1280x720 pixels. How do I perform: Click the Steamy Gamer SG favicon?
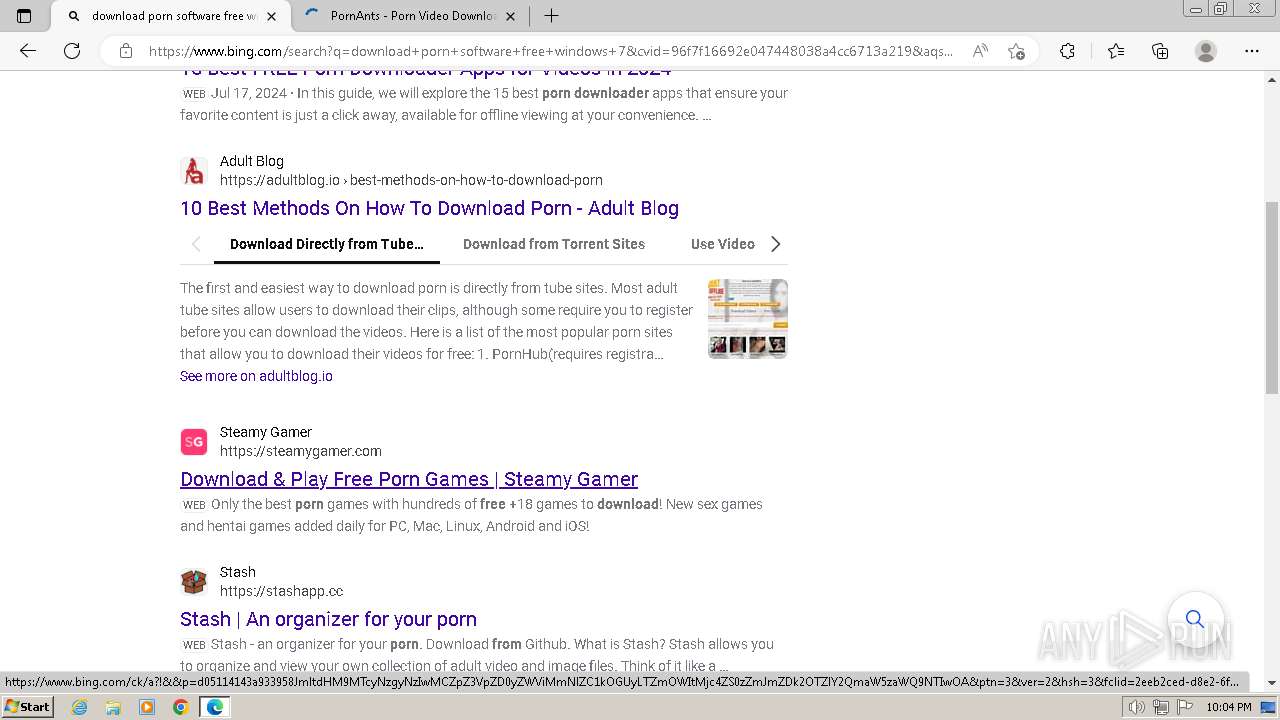point(194,441)
